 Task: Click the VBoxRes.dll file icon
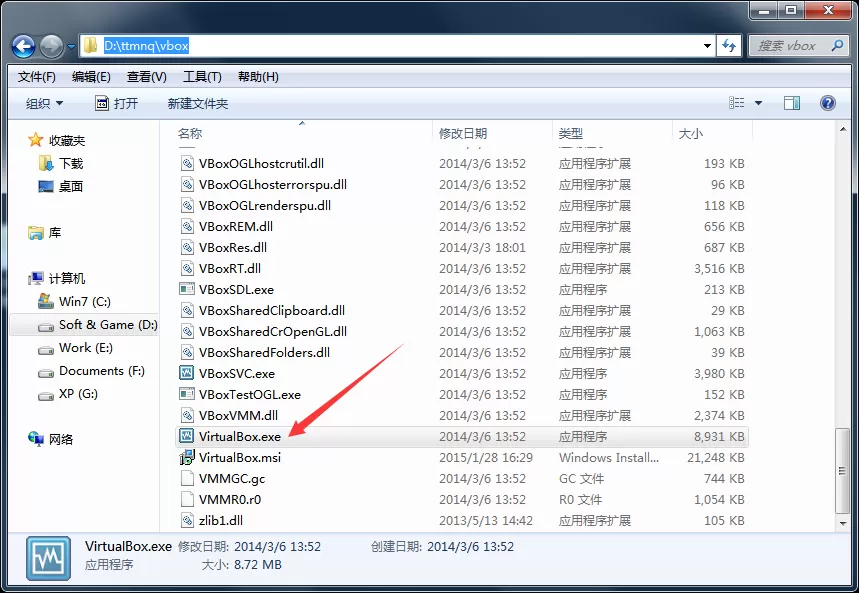[187, 247]
